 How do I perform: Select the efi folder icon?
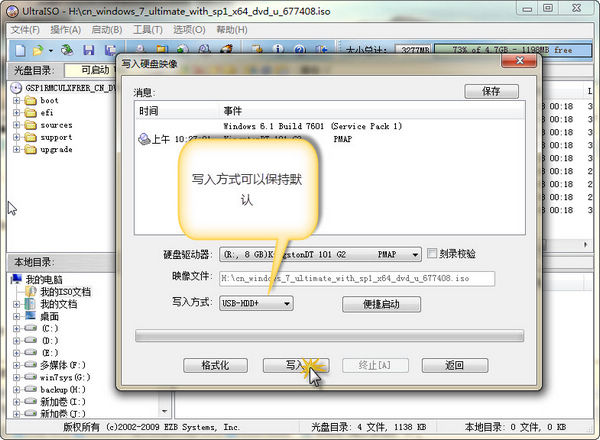pyautogui.click(x=30, y=113)
